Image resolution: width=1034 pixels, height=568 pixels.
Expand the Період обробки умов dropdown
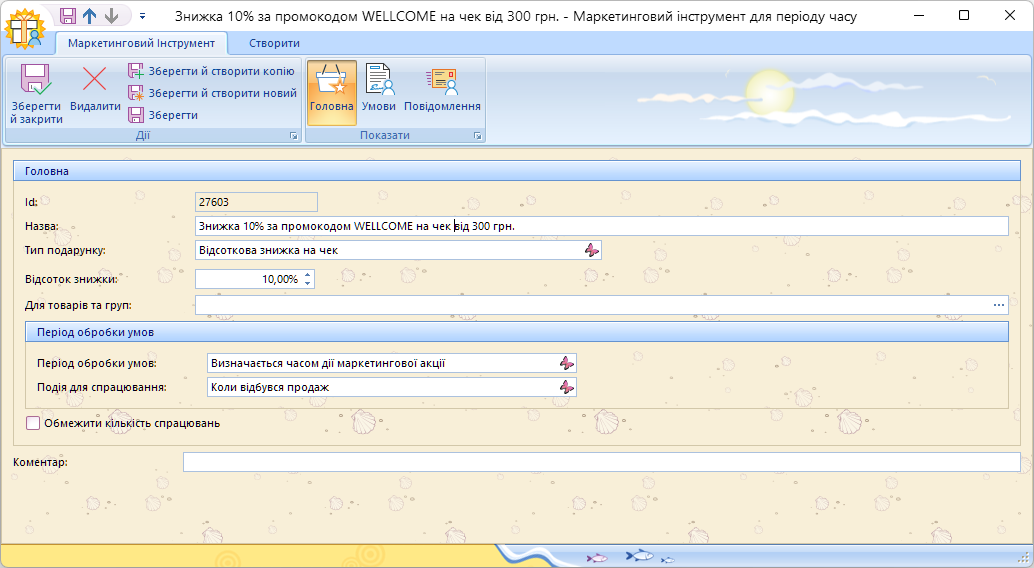(567, 363)
